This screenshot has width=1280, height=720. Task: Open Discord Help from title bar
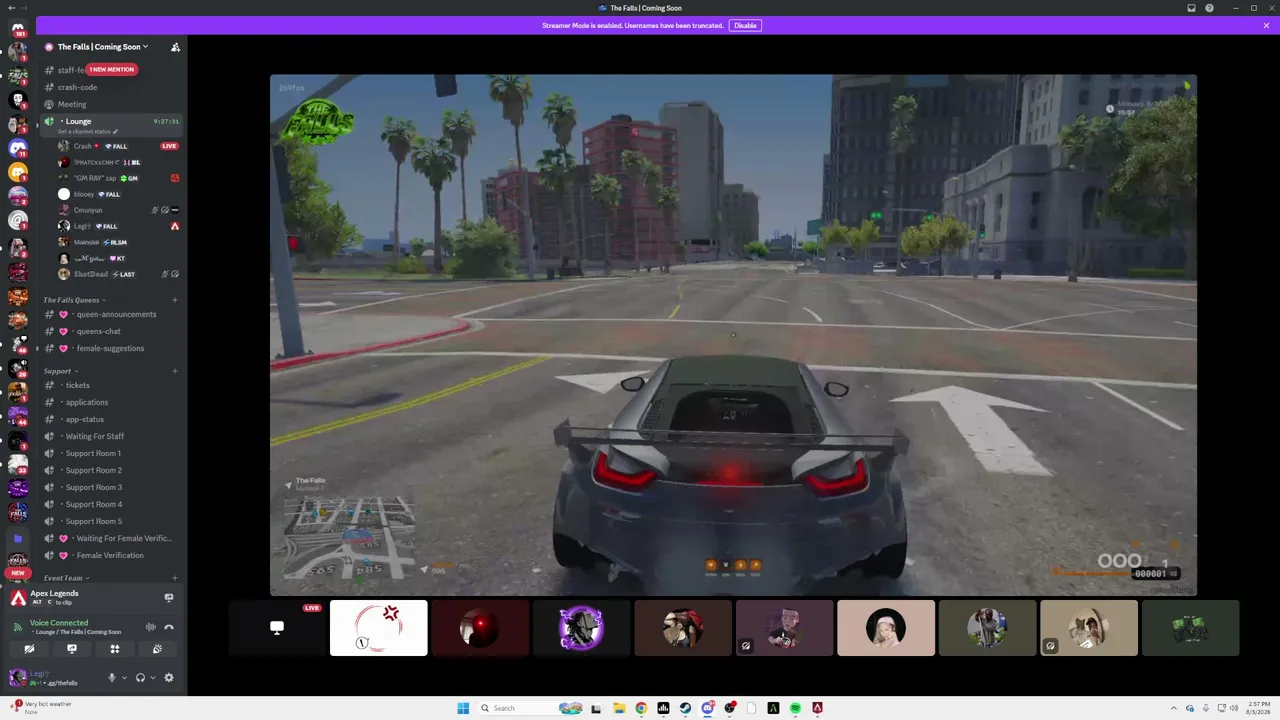[1210, 8]
